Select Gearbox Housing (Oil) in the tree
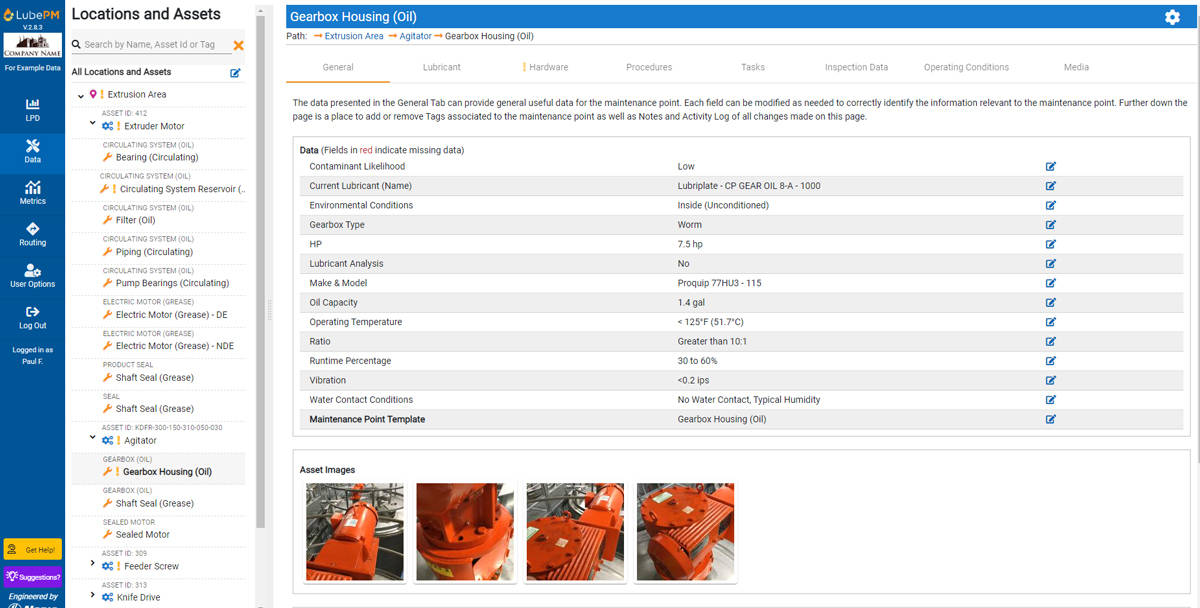This screenshot has width=1200, height=608. [x=167, y=472]
